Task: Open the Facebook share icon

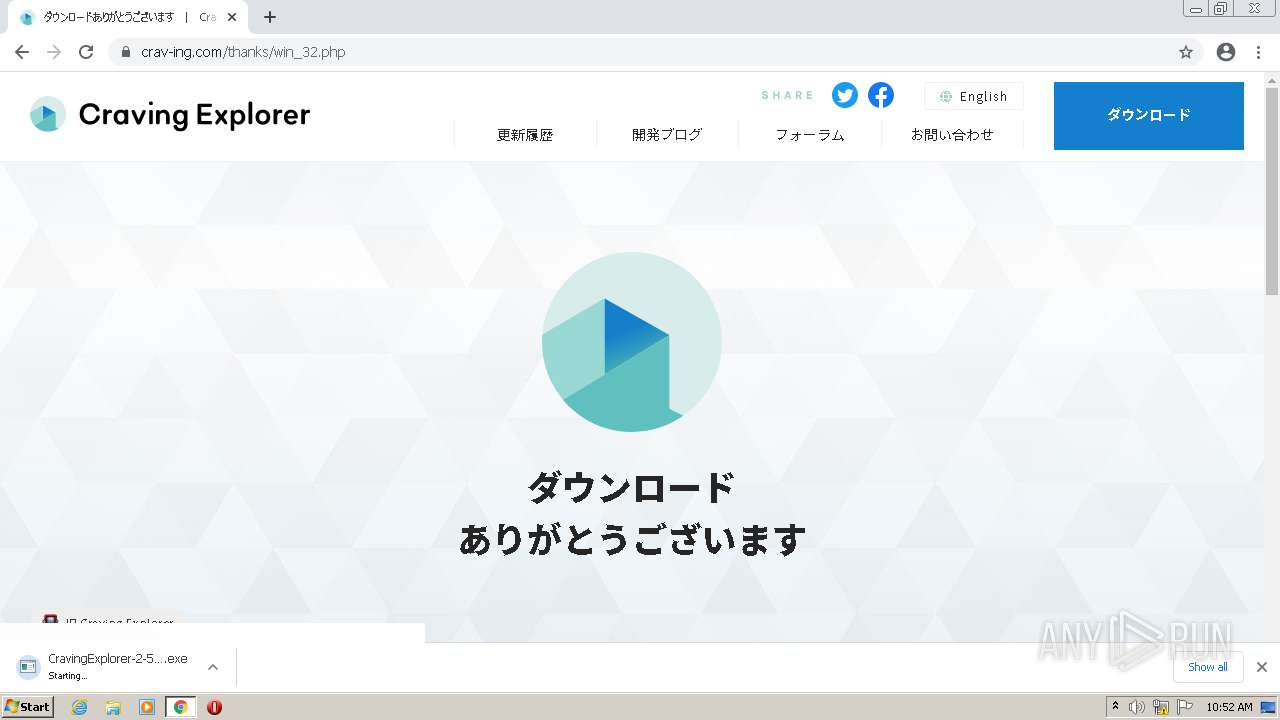Action: point(881,95)
